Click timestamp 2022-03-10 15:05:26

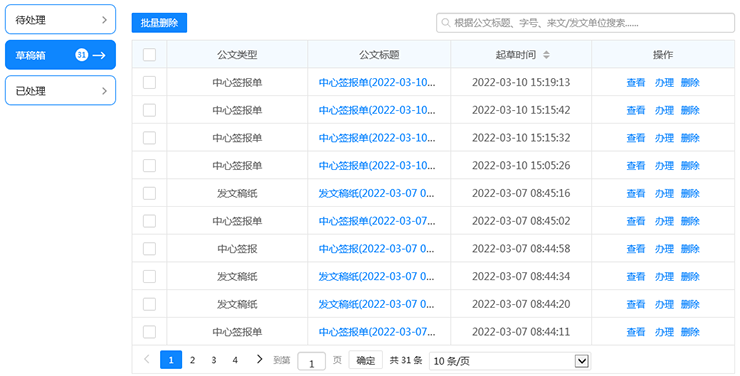click(x=521, y=166)
